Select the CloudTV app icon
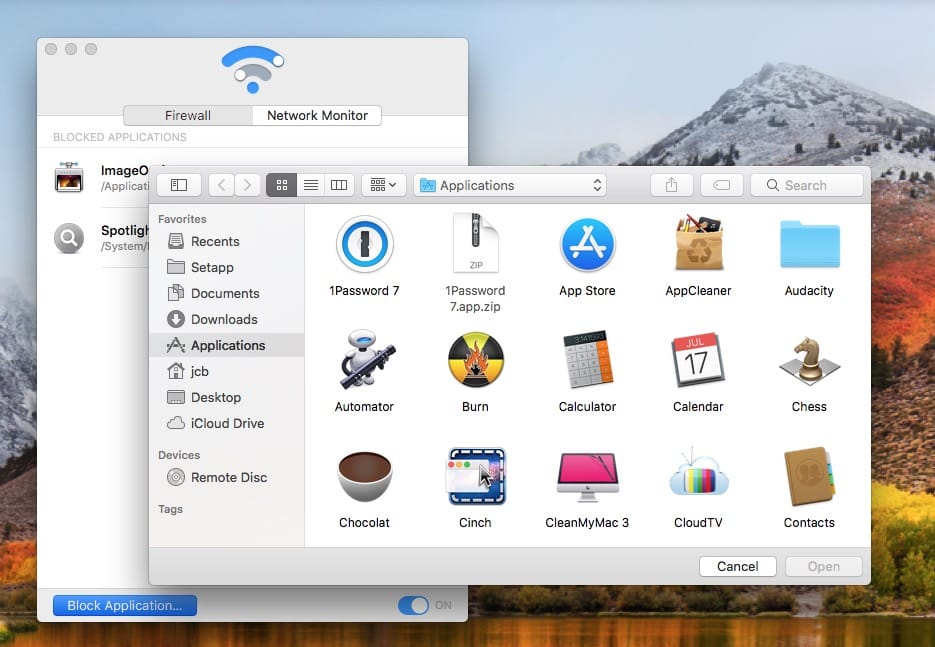The width and height of the screenshot is (935, 647). [x=698, y=474]
